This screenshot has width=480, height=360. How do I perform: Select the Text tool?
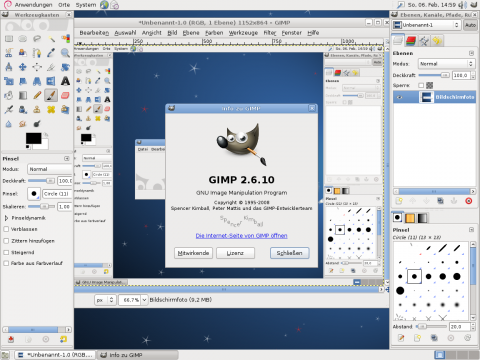tap(65, 81)
